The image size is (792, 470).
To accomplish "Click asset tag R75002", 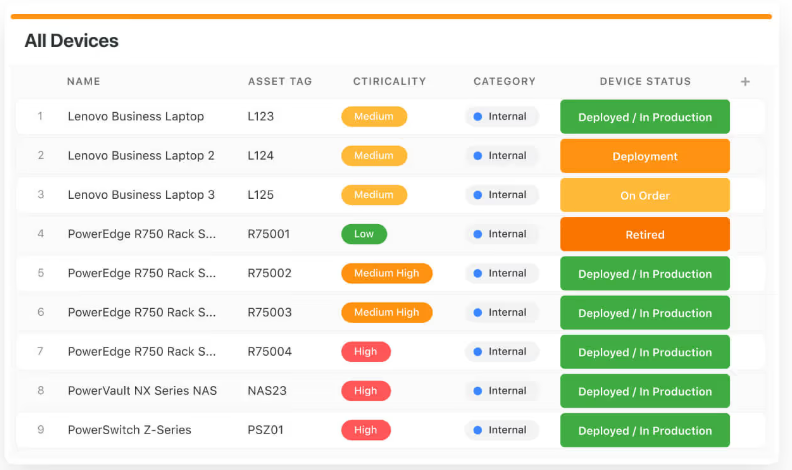I will click(x=269, y=273).
